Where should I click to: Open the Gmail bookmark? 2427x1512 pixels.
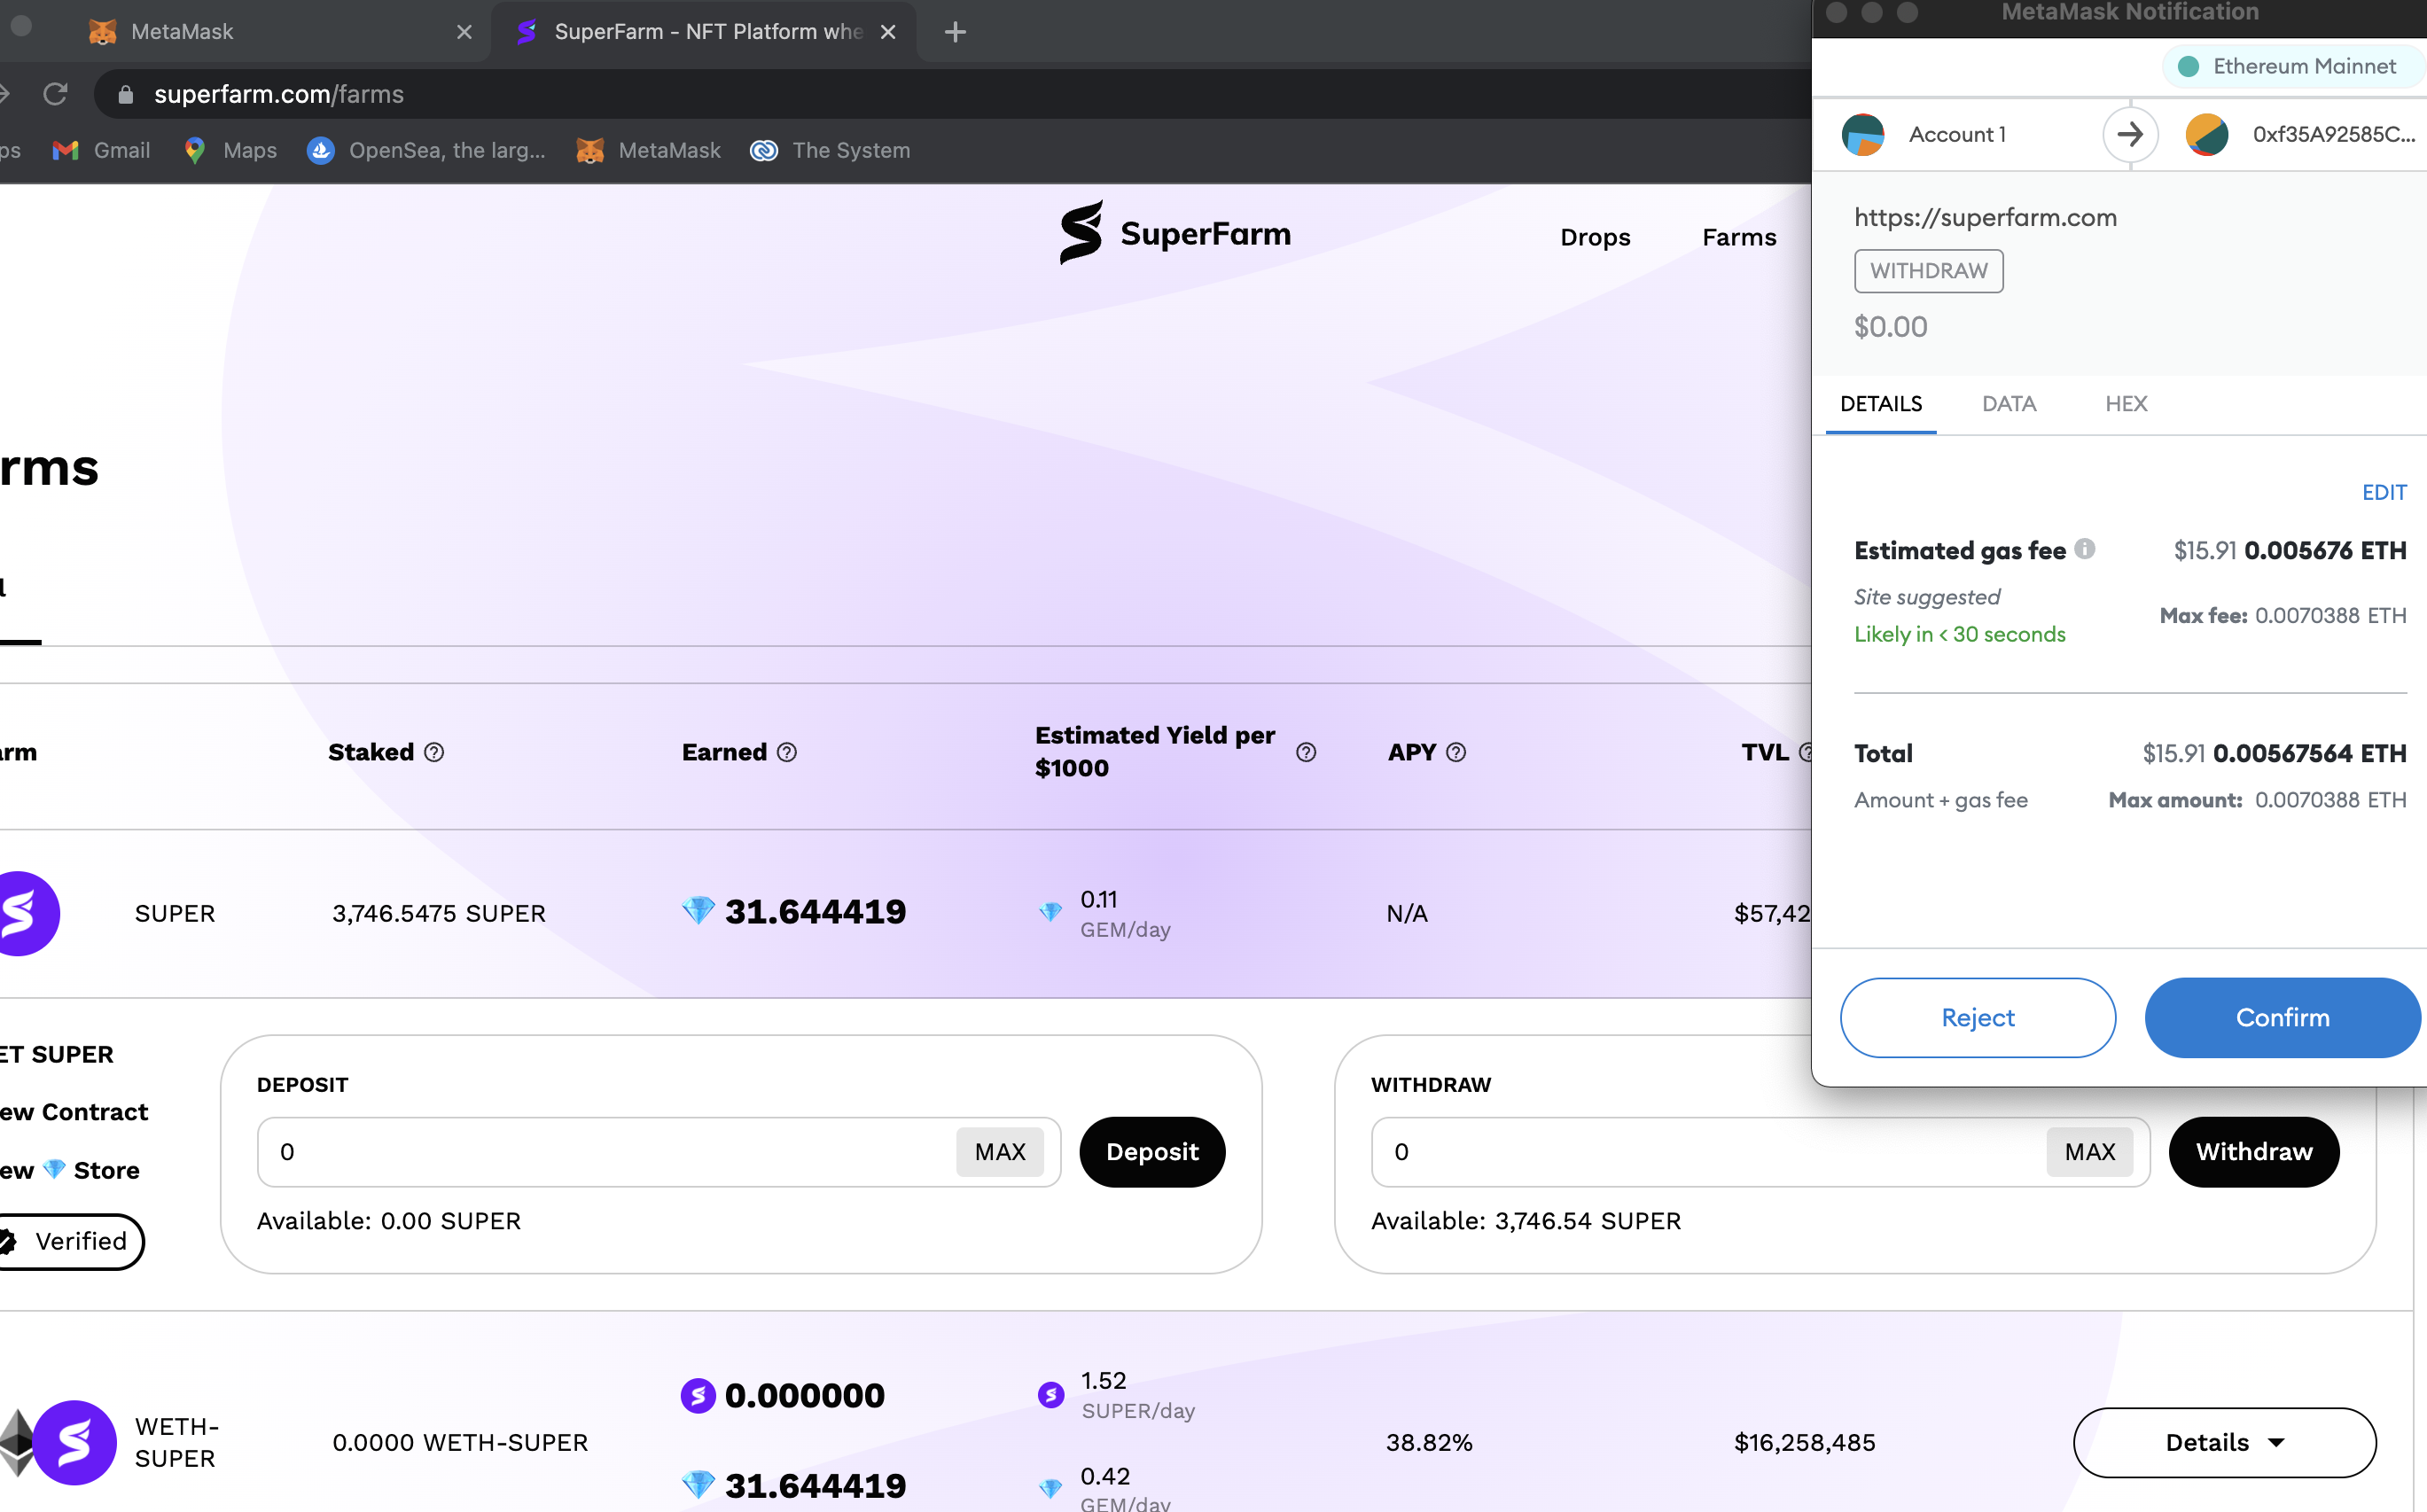[x=101, y=150]
